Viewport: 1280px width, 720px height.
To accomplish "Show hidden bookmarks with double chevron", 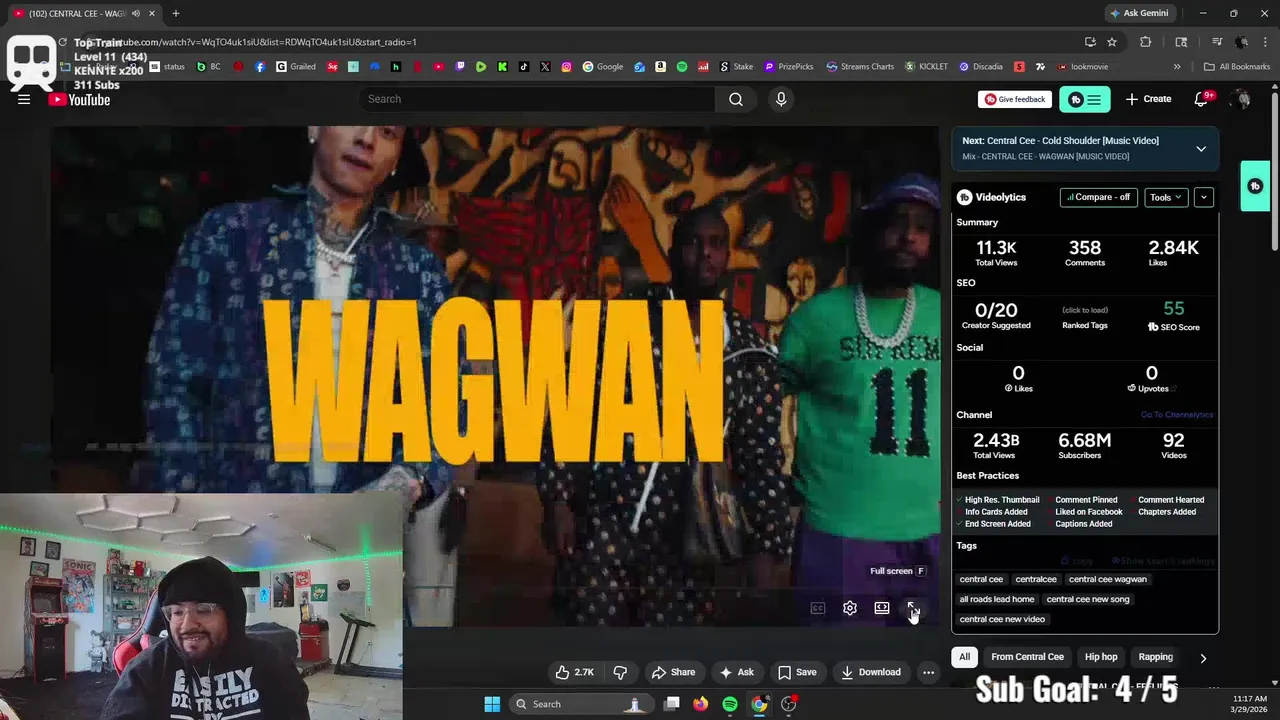I will 1177,67.
